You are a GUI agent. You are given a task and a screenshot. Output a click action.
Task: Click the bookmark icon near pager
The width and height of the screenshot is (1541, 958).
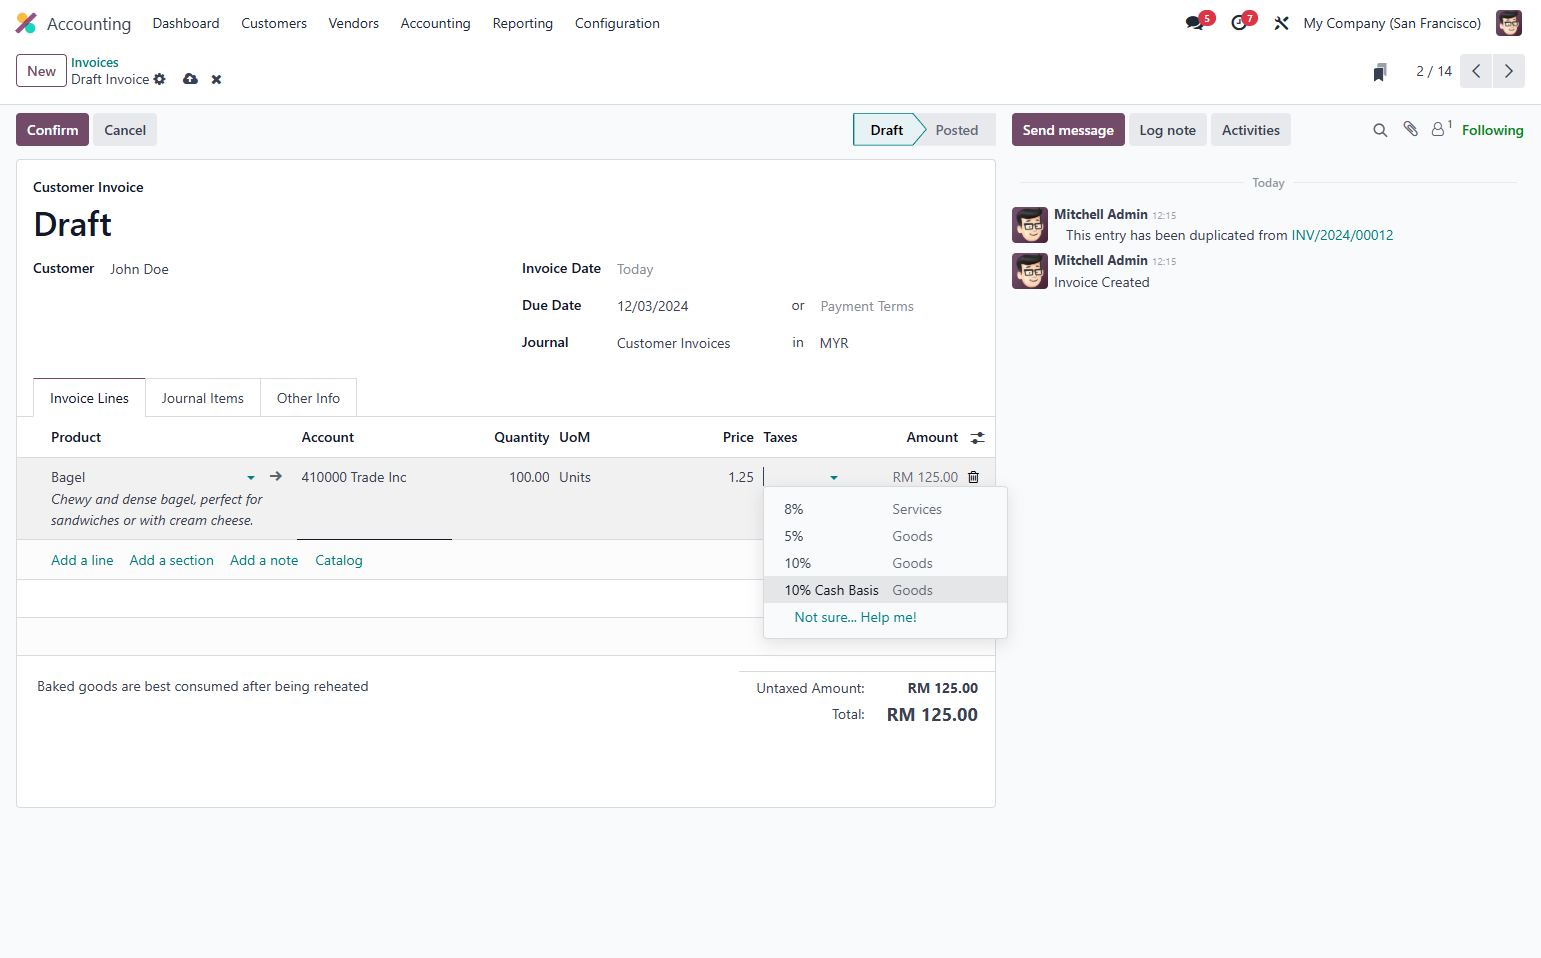(1380, 72)
